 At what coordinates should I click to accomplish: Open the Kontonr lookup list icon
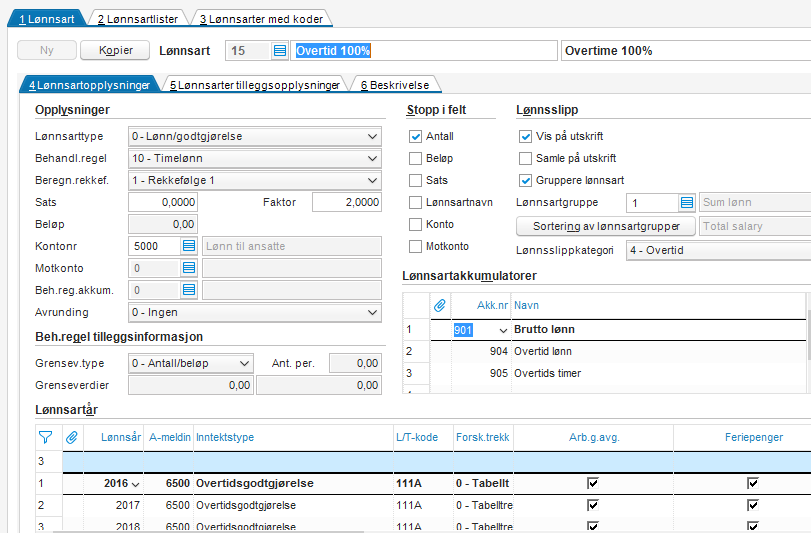tap(189, 246)
